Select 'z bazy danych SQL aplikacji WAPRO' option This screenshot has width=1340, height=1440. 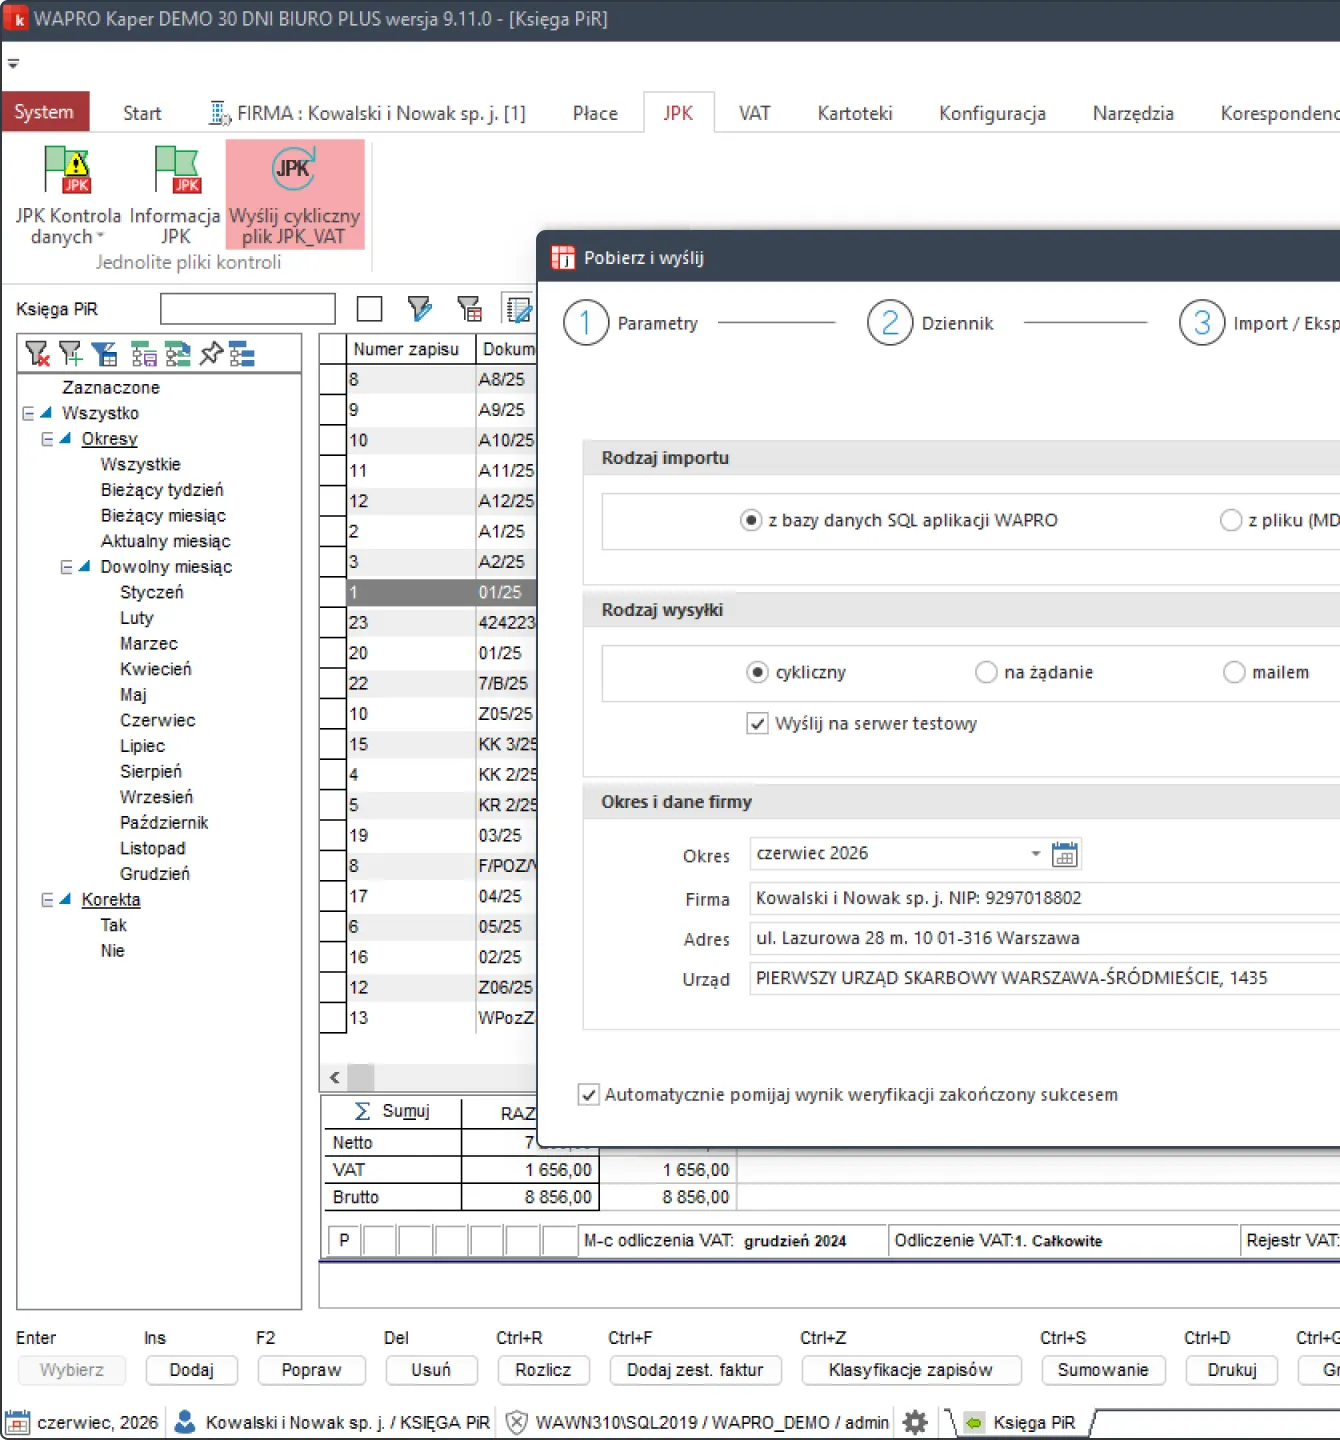[x=750, y=520]
